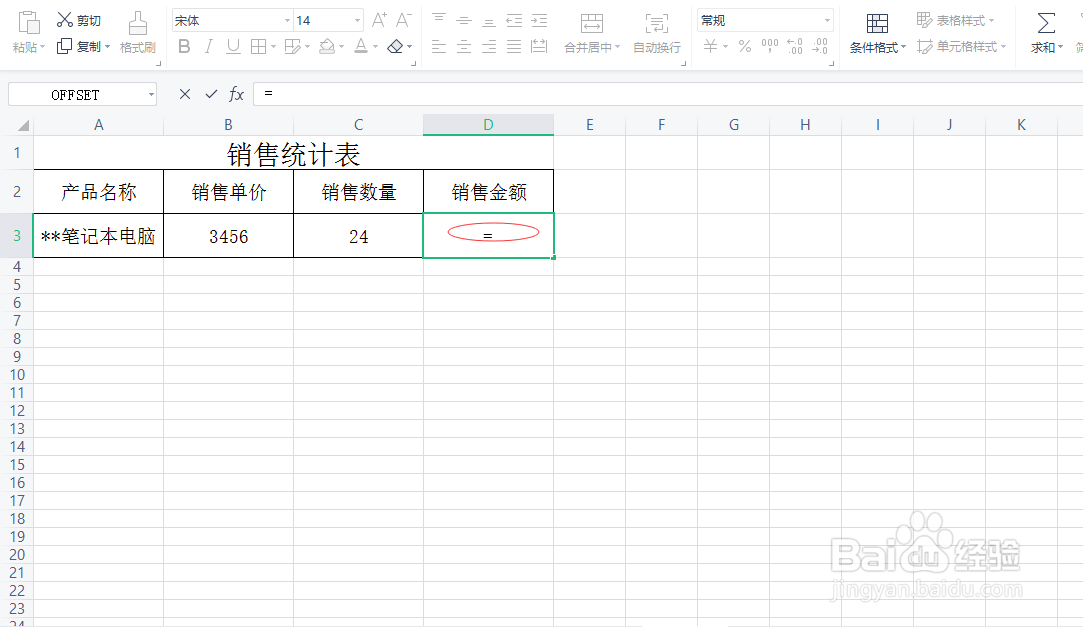Toggle Bold formatting
This screenshot has width=1083, height=627.
(184, 46)
